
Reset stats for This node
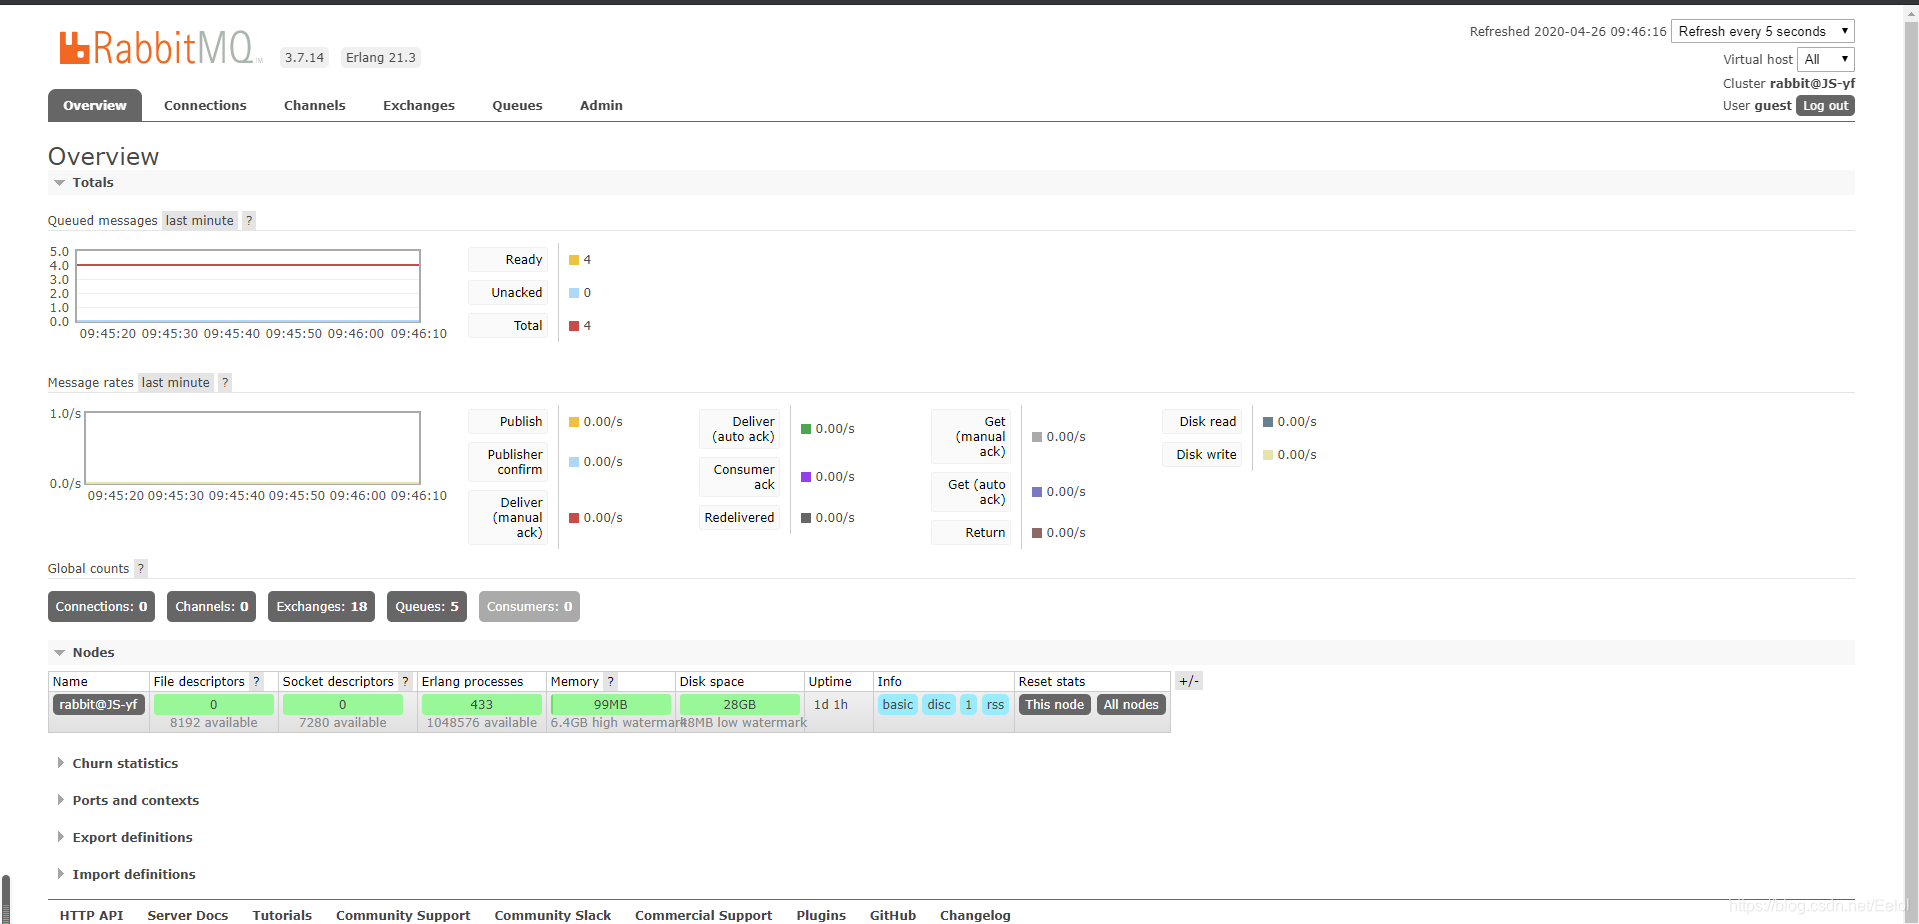coord(1054,705)
